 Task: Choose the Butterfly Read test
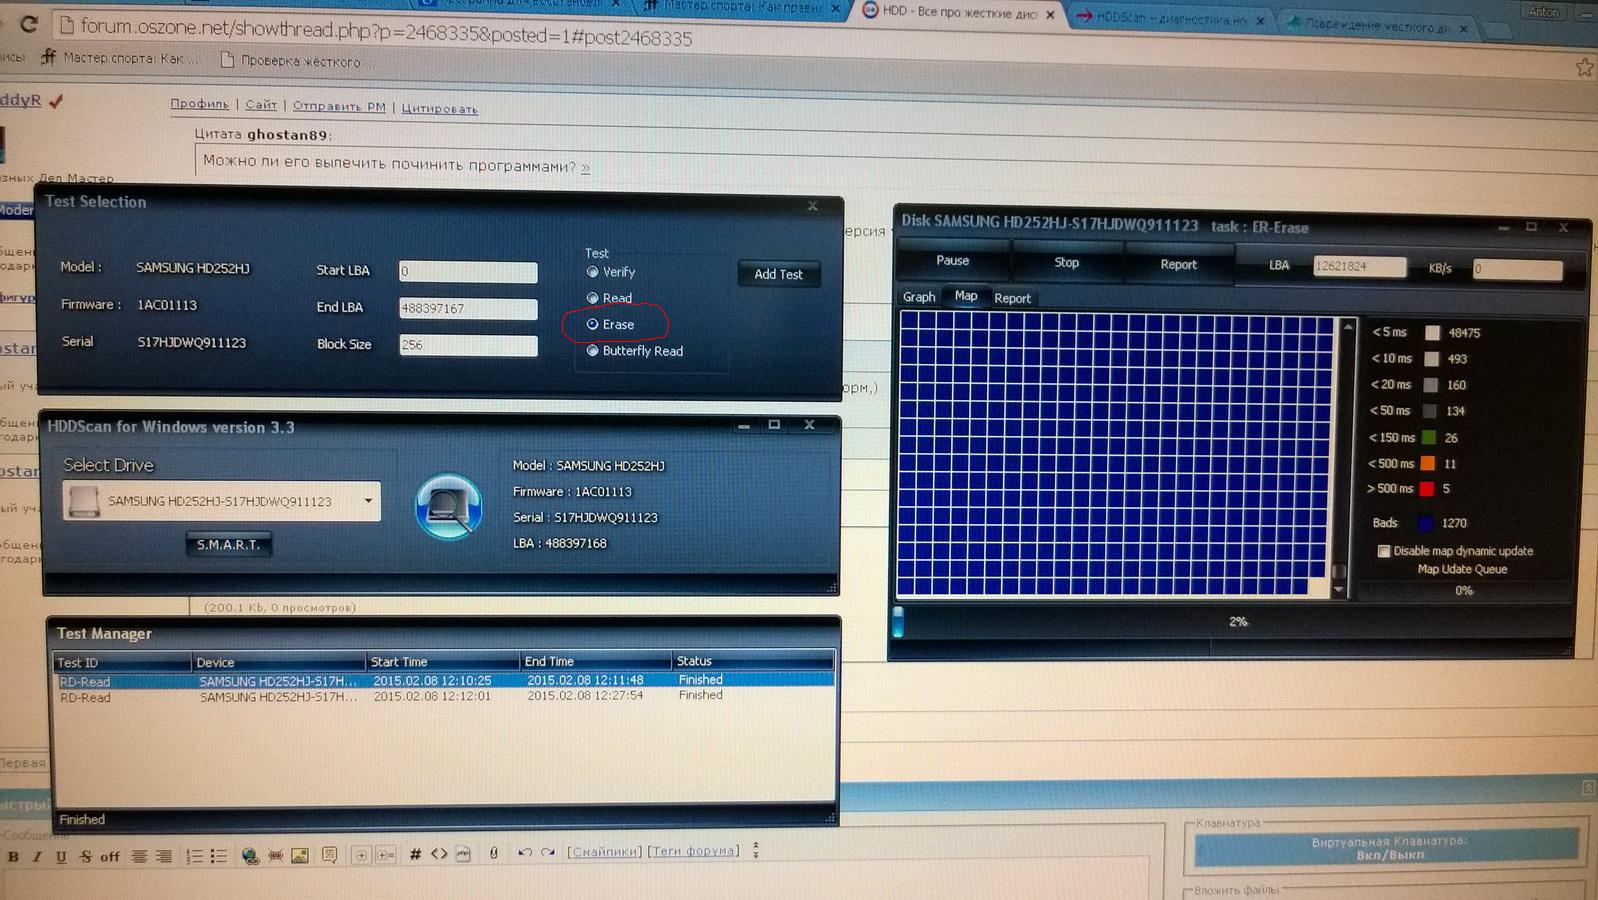593,351
